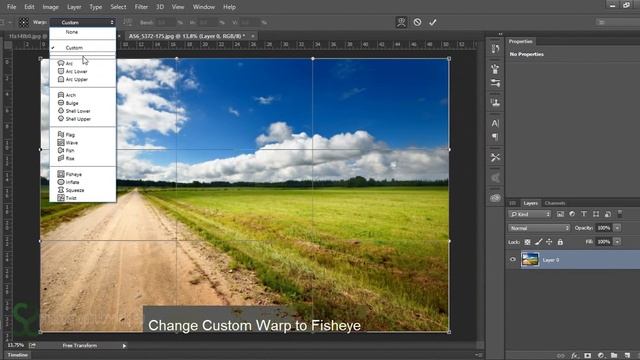Switch to the Channels tab
The image size is (640, 360).
tap(555, 203)
